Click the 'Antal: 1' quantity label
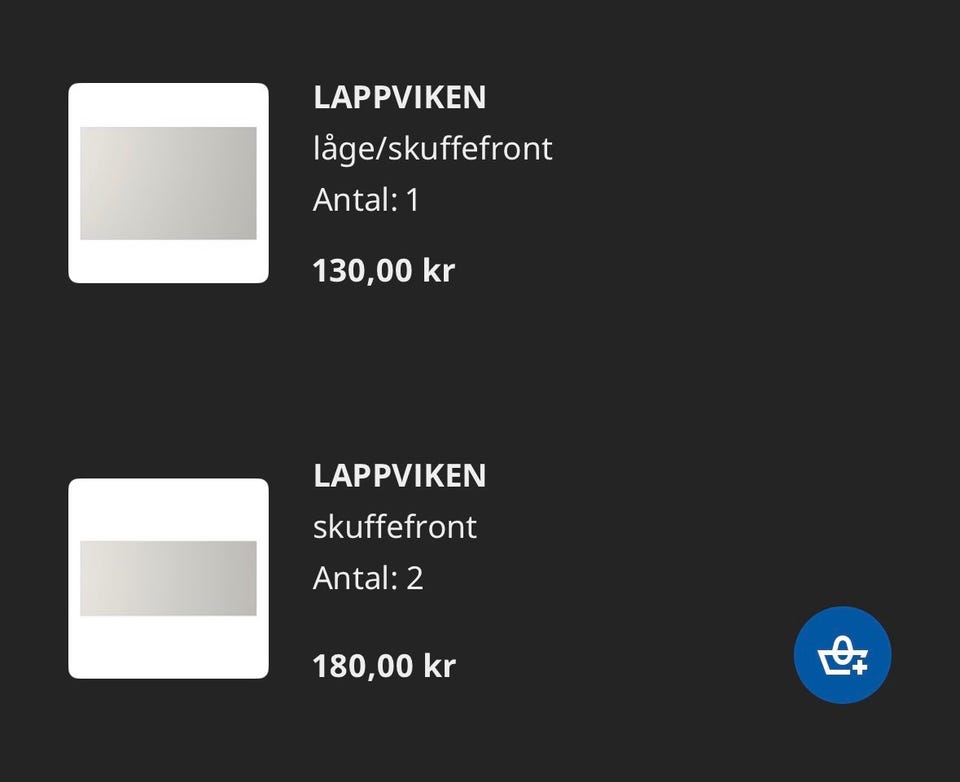The width and height of the screenshot is (960, 782). 366,200
